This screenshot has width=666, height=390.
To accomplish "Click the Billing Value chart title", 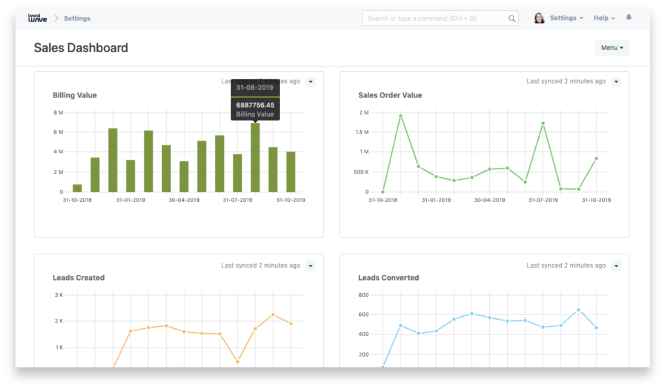I will (x=75, y=95).
